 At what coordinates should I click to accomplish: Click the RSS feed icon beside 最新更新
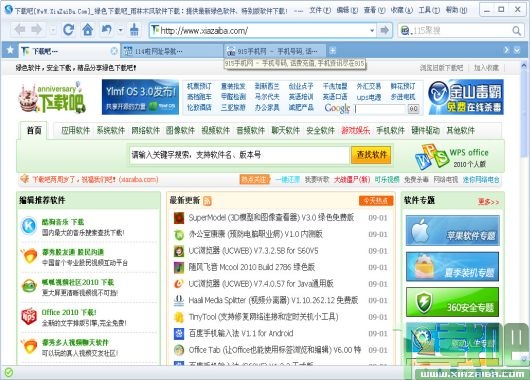[x=207, y=201]
